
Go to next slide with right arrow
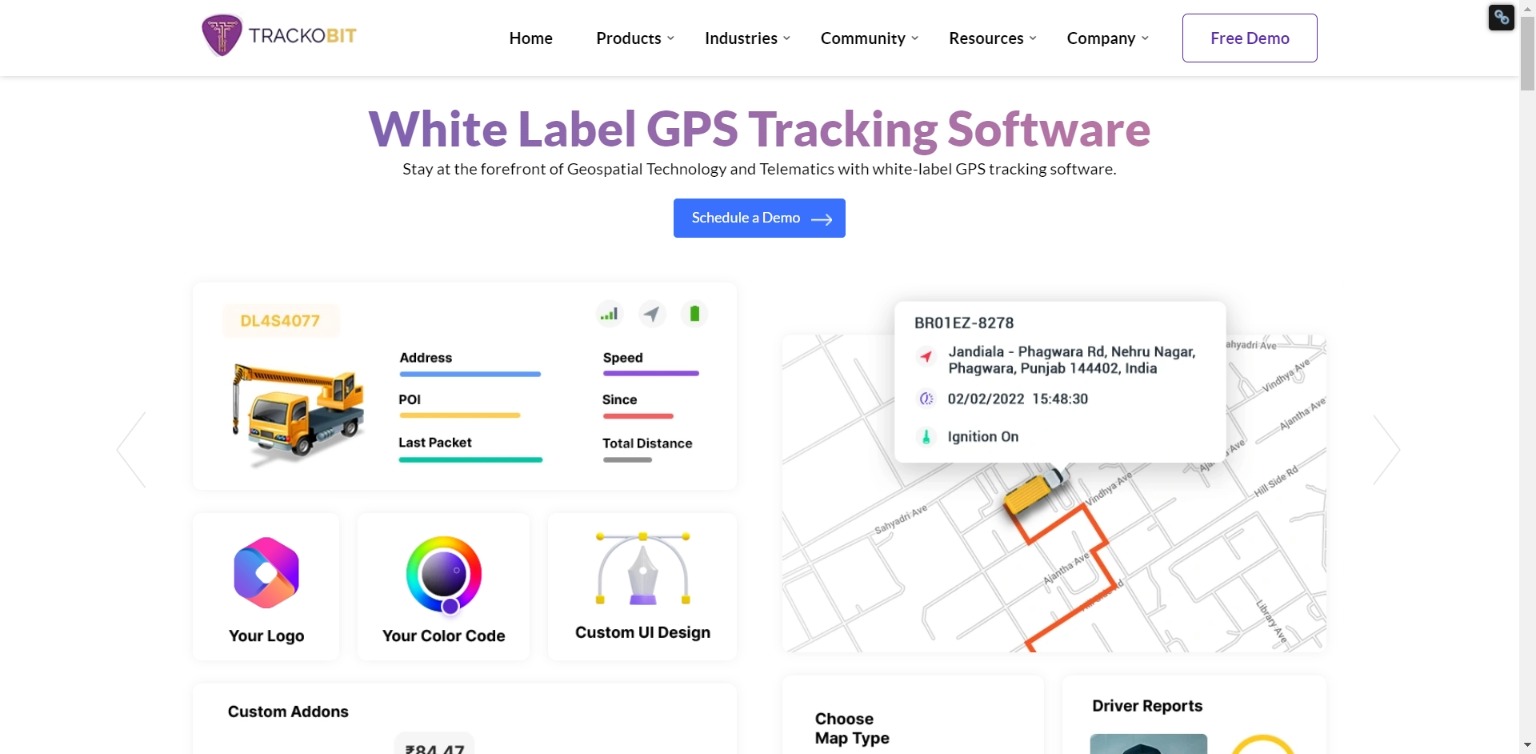[x=1386, y=450]
